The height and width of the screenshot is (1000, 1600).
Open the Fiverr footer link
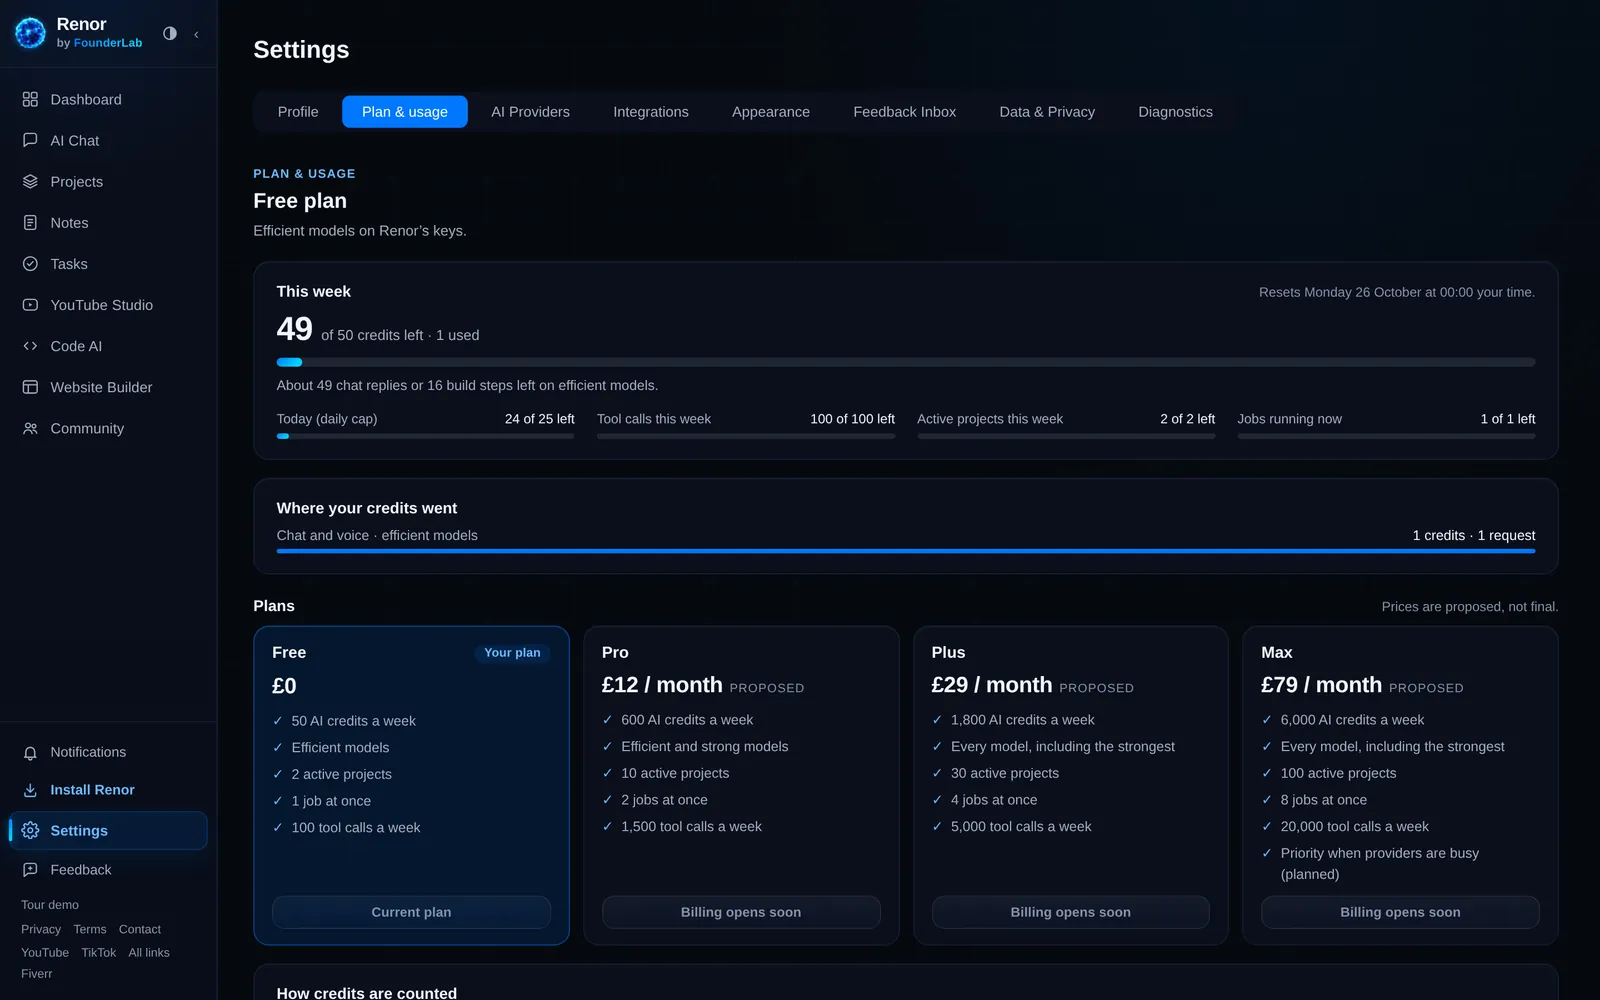37,974
